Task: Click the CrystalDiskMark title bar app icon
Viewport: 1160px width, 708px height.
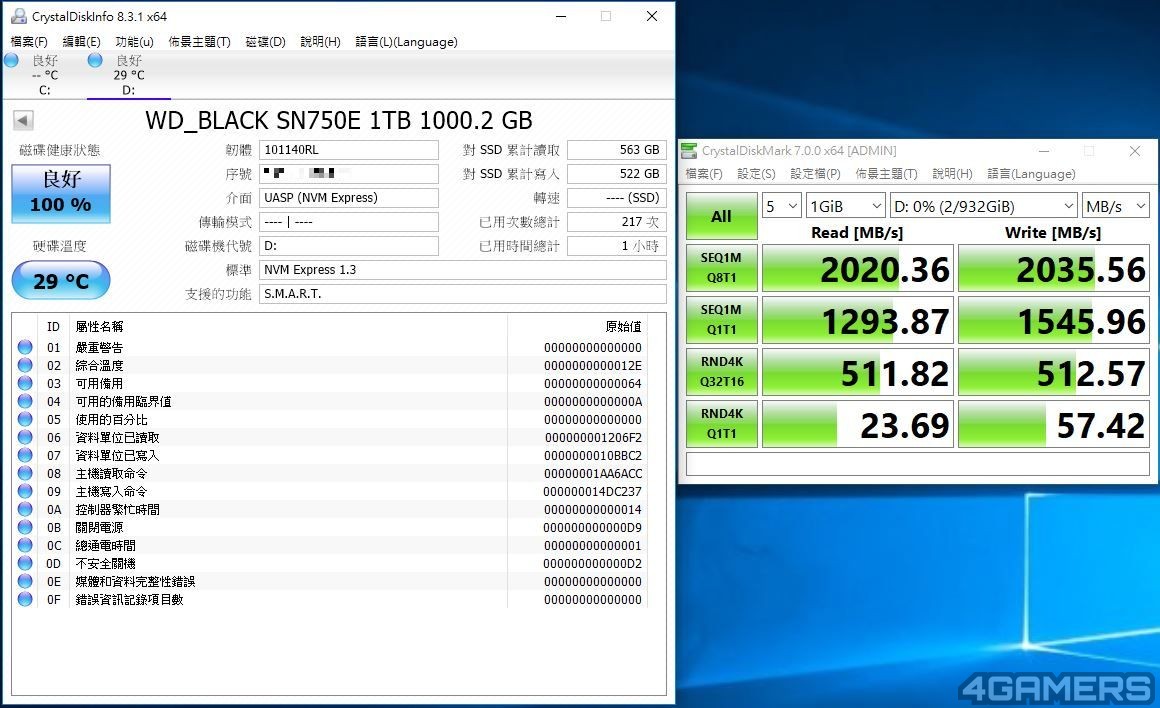Action: tap(689, 151)
